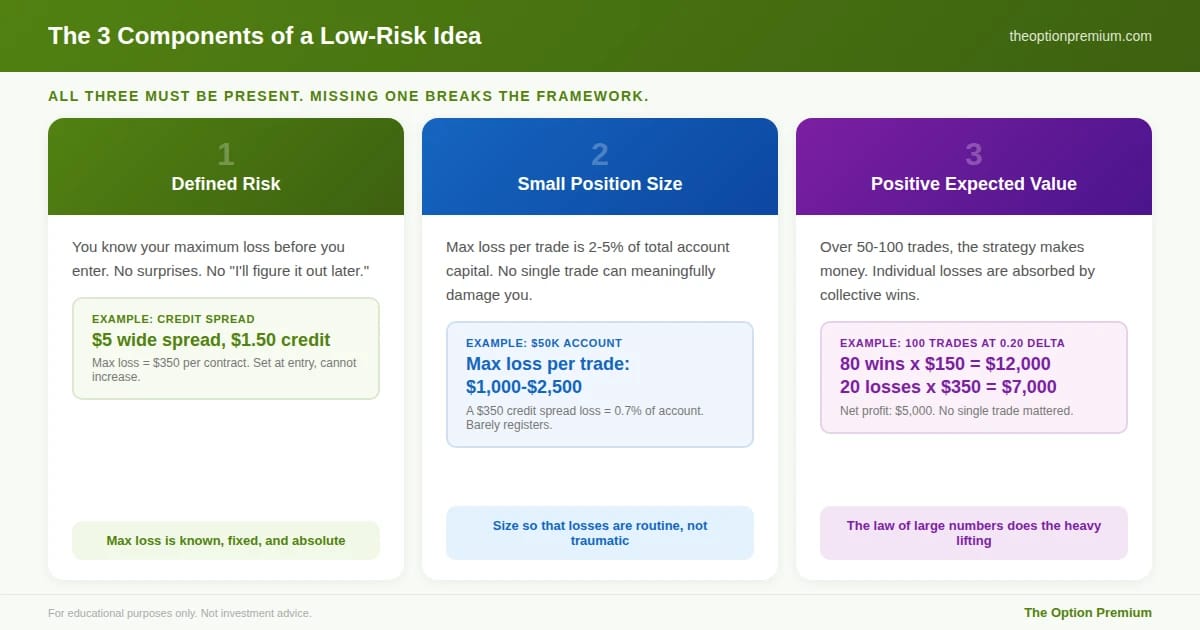Select the number 1 on the green card
The image size is (1200, 630).
[226, 154]
